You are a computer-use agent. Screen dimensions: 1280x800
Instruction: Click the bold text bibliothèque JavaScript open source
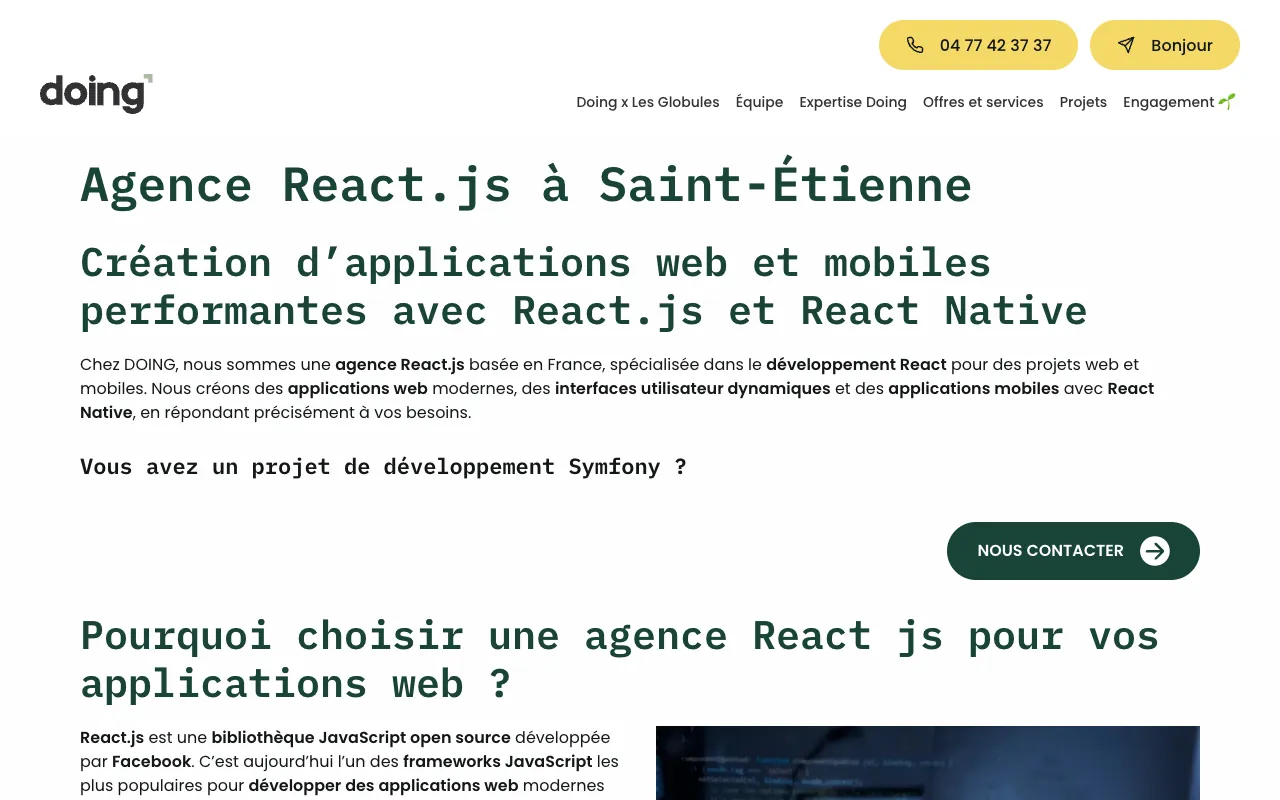click(x=361, y=738)
